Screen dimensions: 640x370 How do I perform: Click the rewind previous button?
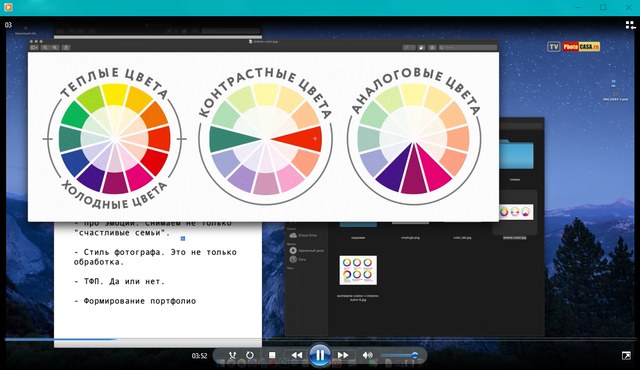(x=296, y=355)
